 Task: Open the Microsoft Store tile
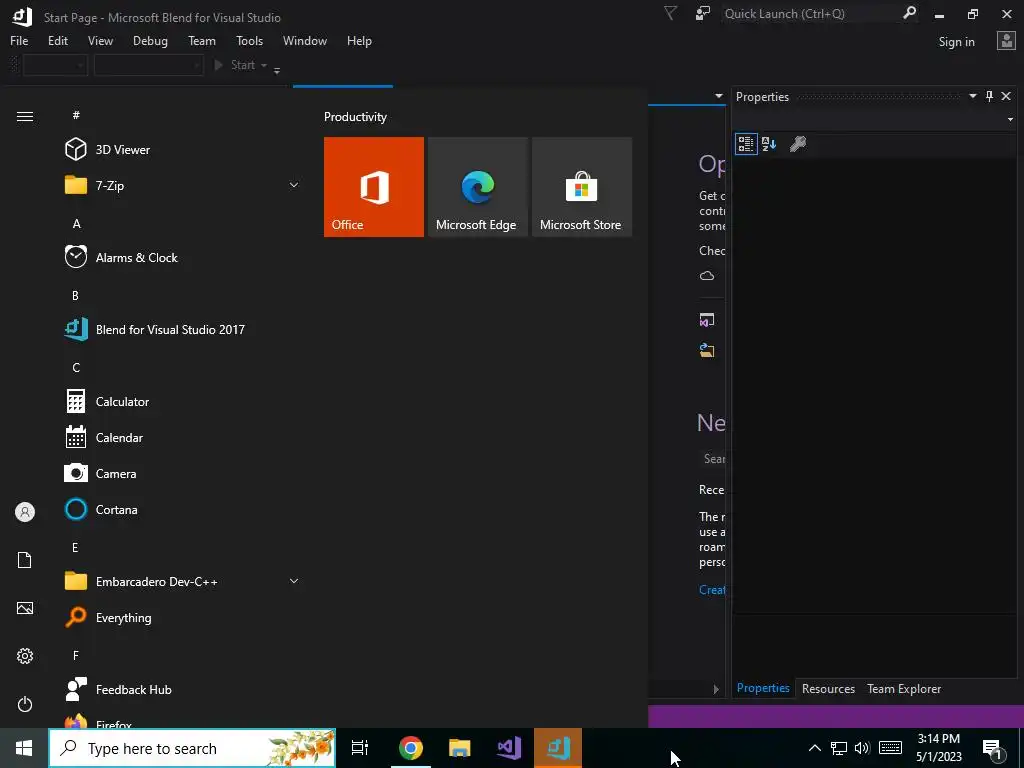[x=582, y=187]
